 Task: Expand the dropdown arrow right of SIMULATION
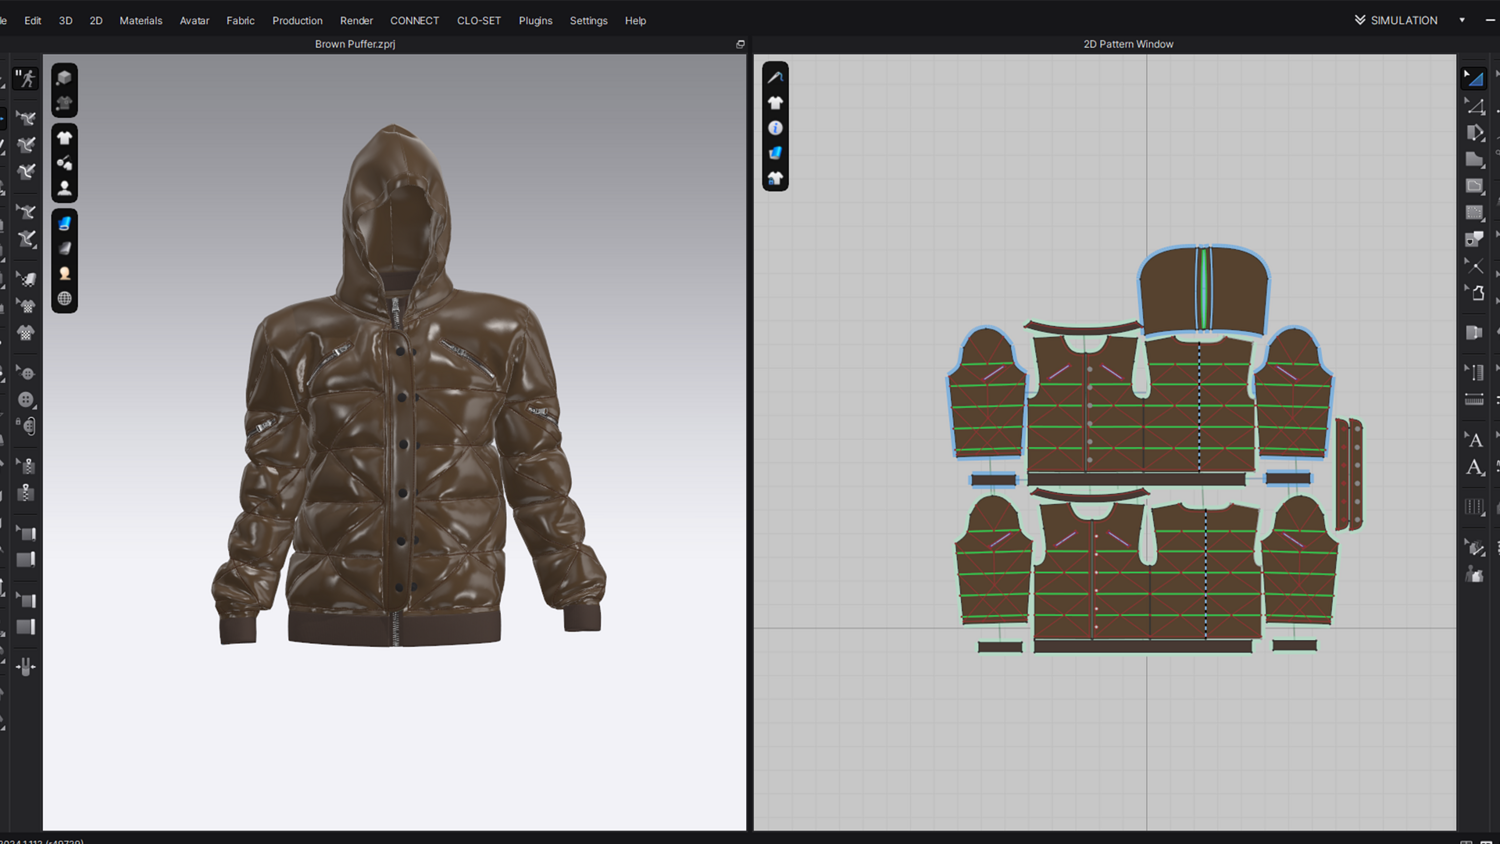pos(1462,20)
